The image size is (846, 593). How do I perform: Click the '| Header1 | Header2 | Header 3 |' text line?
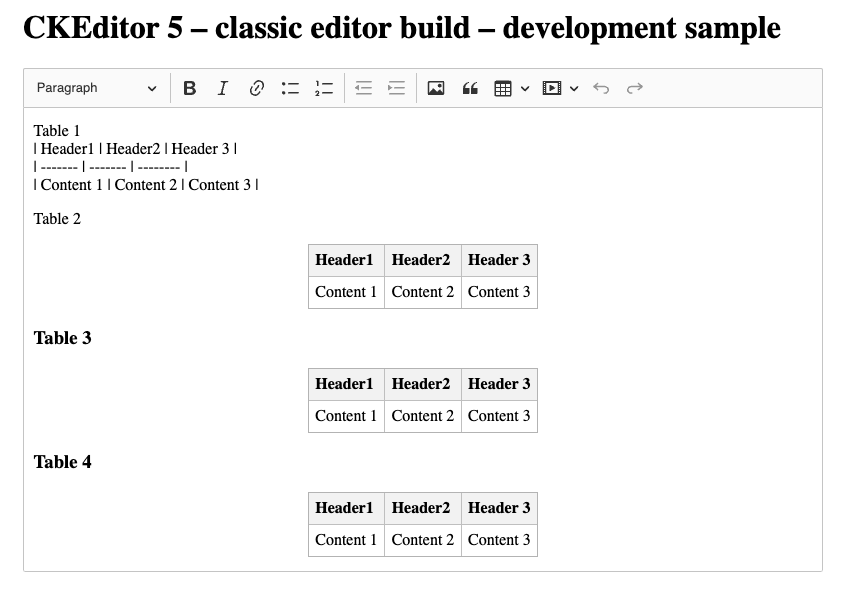click(x=135, y=149)
